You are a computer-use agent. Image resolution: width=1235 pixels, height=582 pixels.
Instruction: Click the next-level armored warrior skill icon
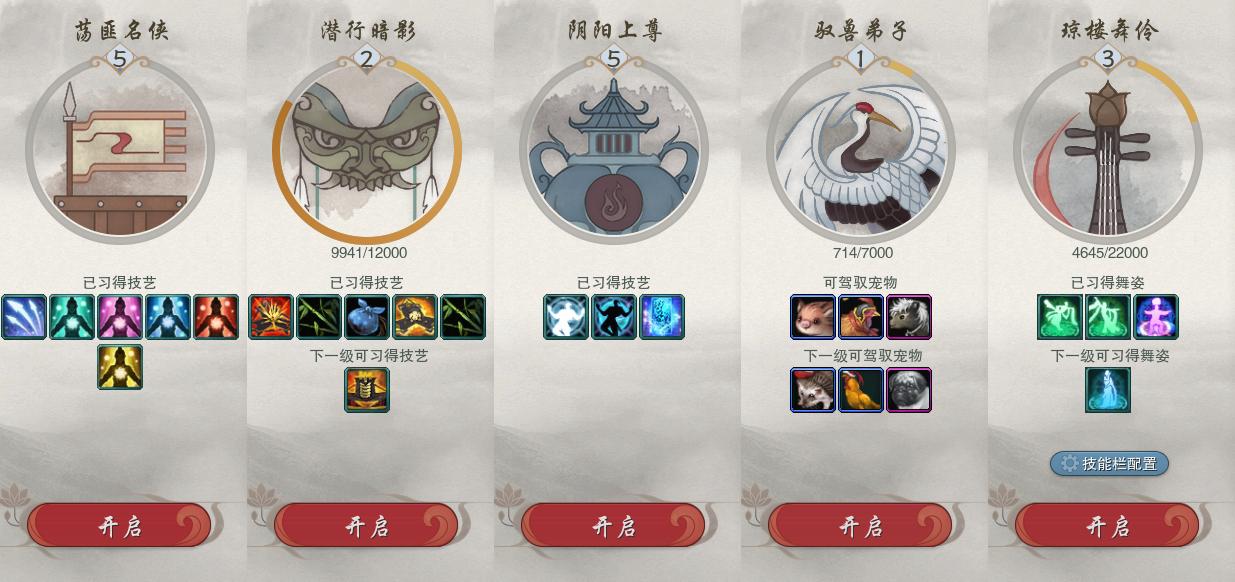pyautogui.click(x=367, y=390)
